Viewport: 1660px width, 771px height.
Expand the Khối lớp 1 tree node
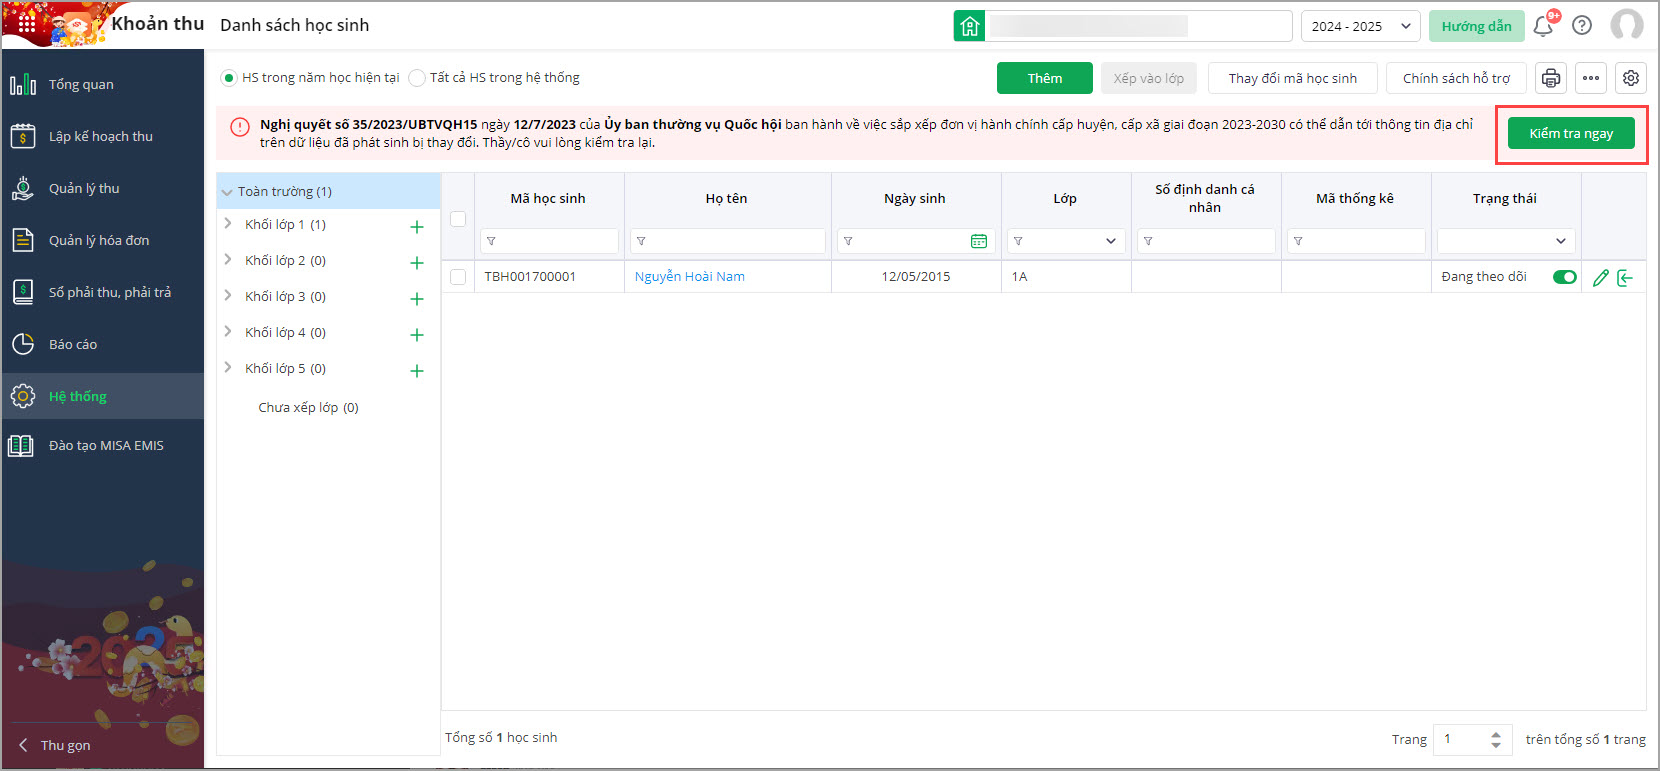[228, 224]
